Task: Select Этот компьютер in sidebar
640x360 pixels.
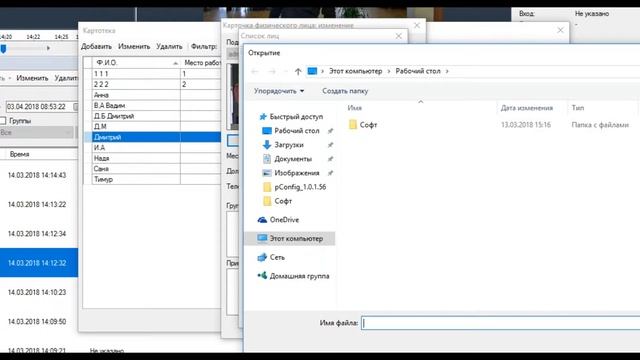Action: (290, 238)
